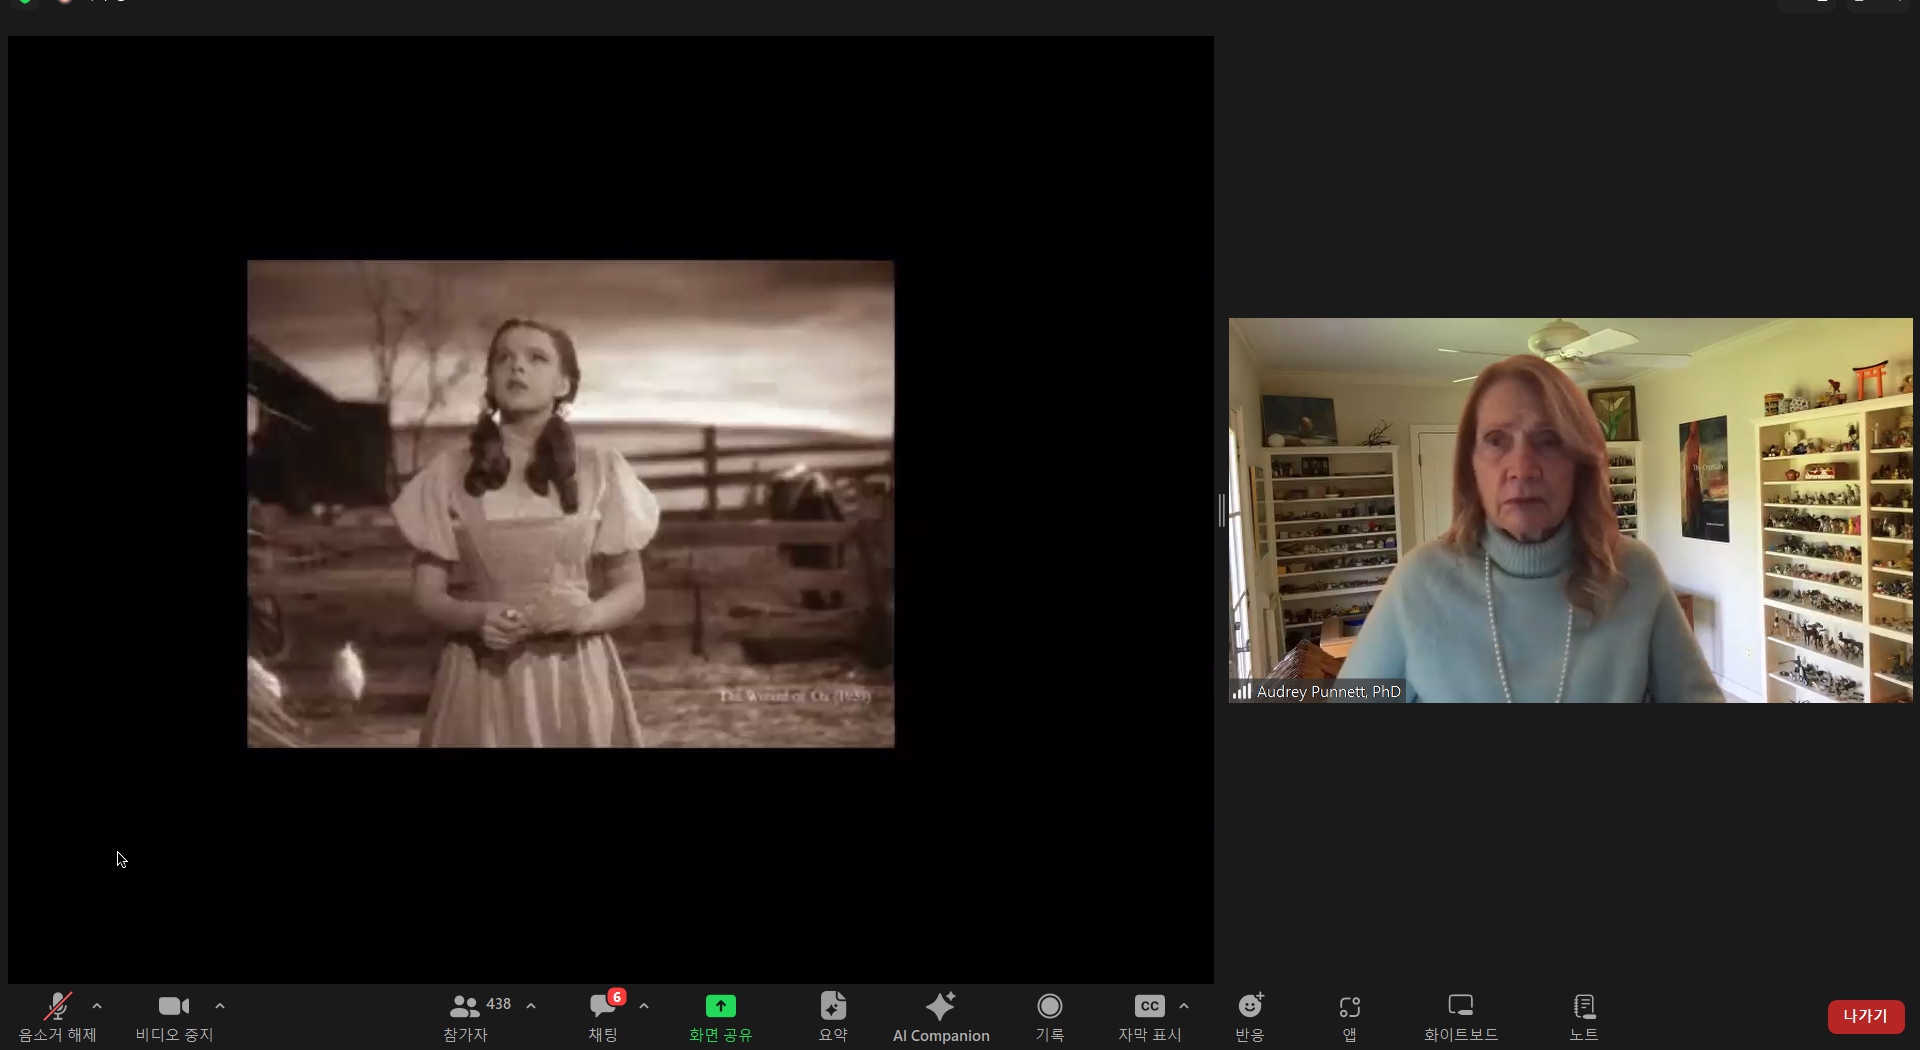This screenshot has width=1920, height=1050.
Task: Open the 채팅 chat panel
Action: click(603, 1018)
